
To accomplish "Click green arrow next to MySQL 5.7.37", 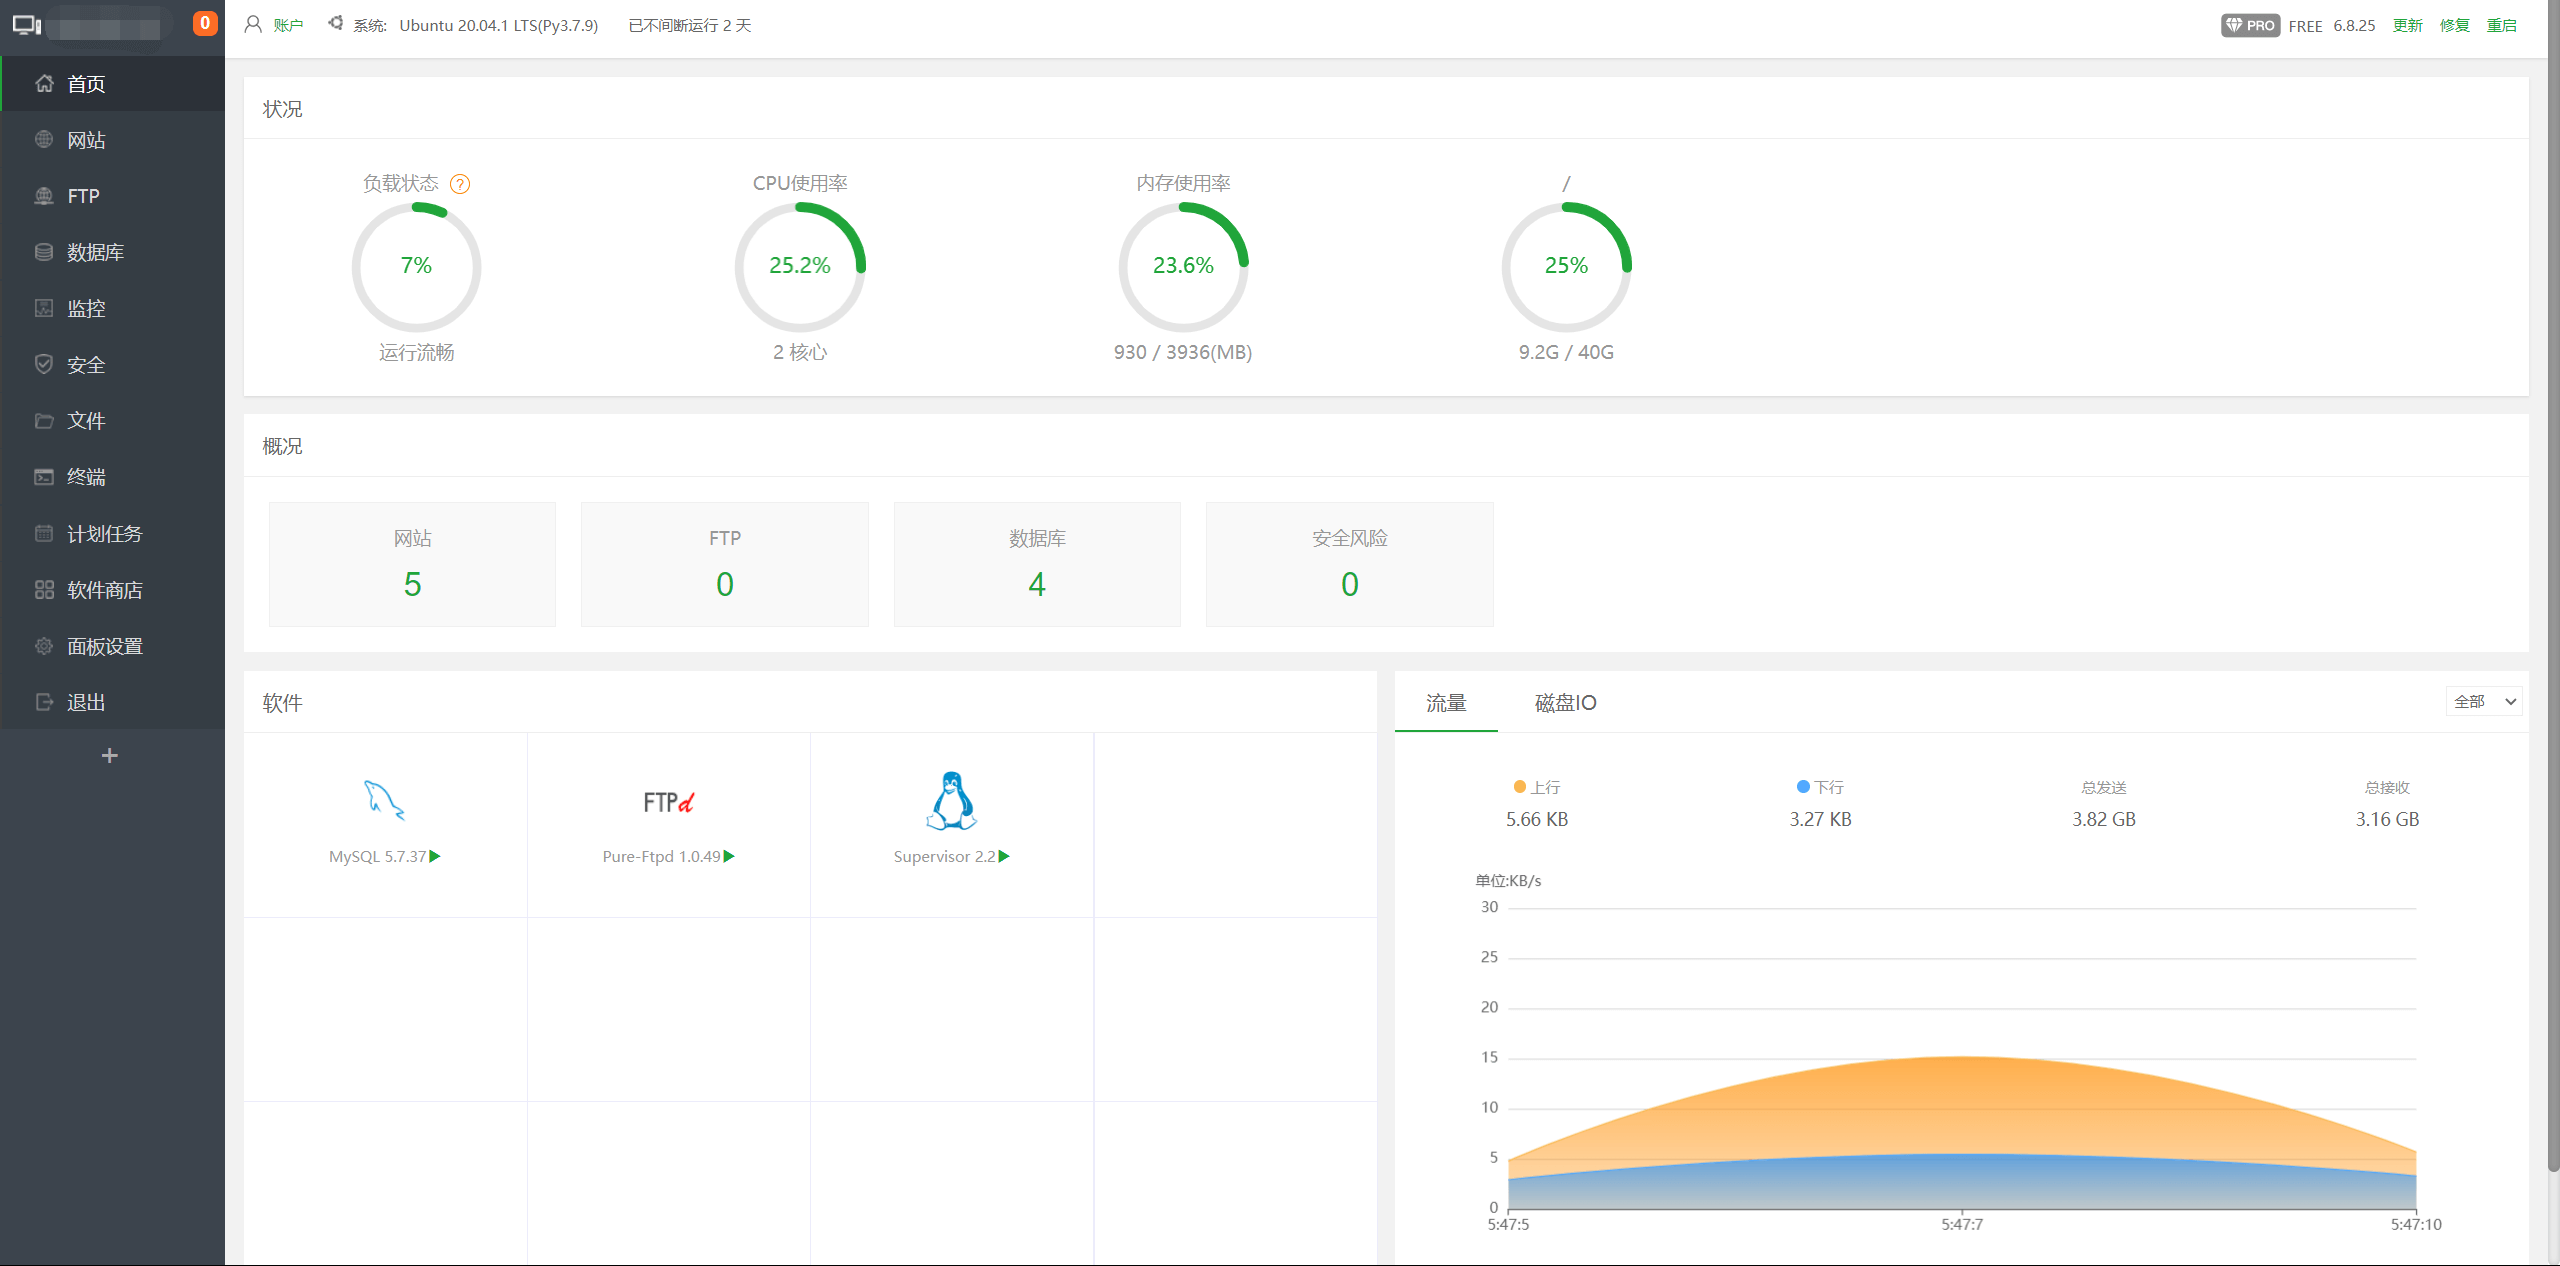I will 435,856.
